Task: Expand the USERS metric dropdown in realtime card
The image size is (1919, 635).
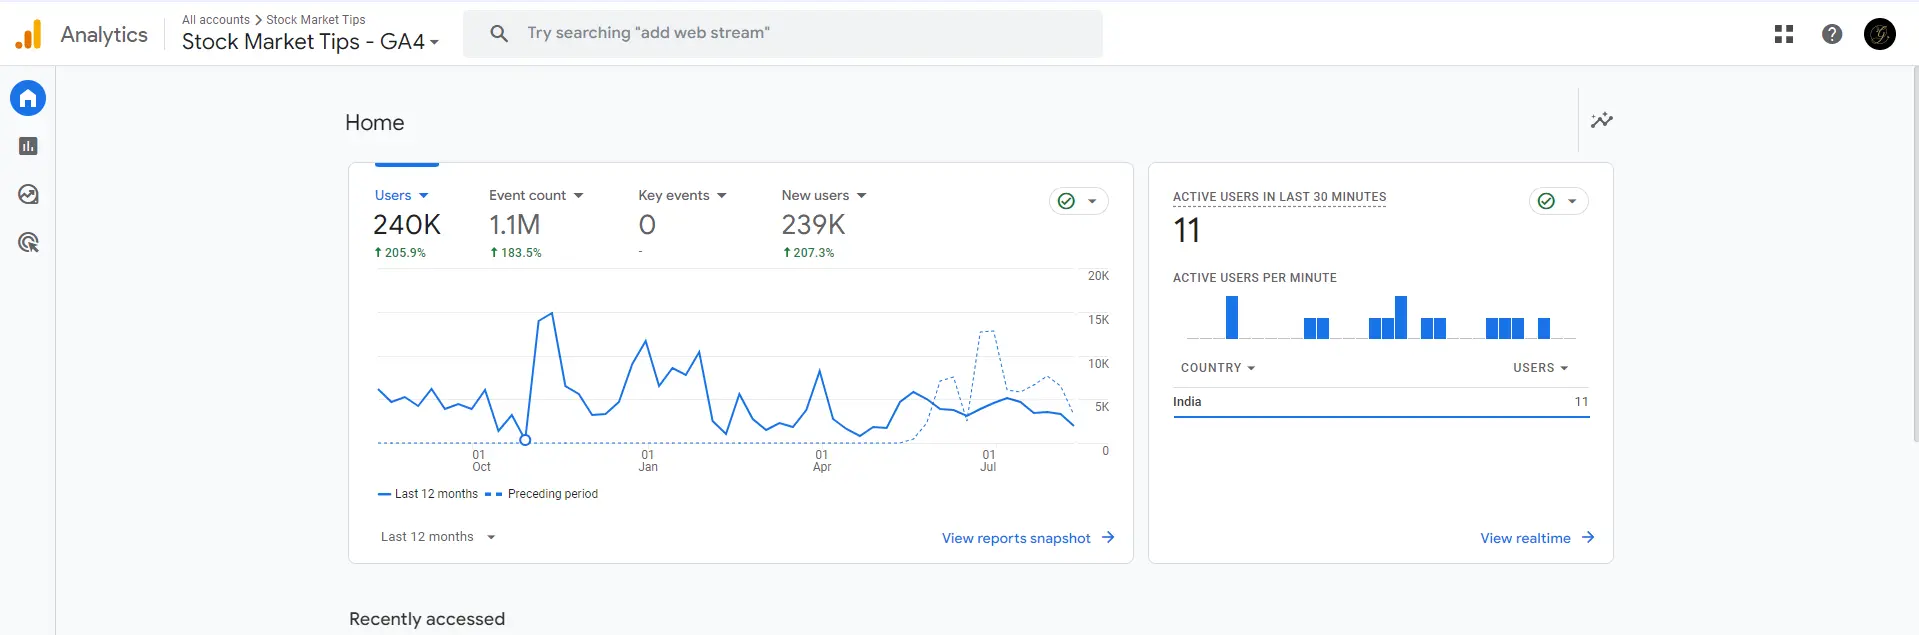Action: click(1541, 368)
